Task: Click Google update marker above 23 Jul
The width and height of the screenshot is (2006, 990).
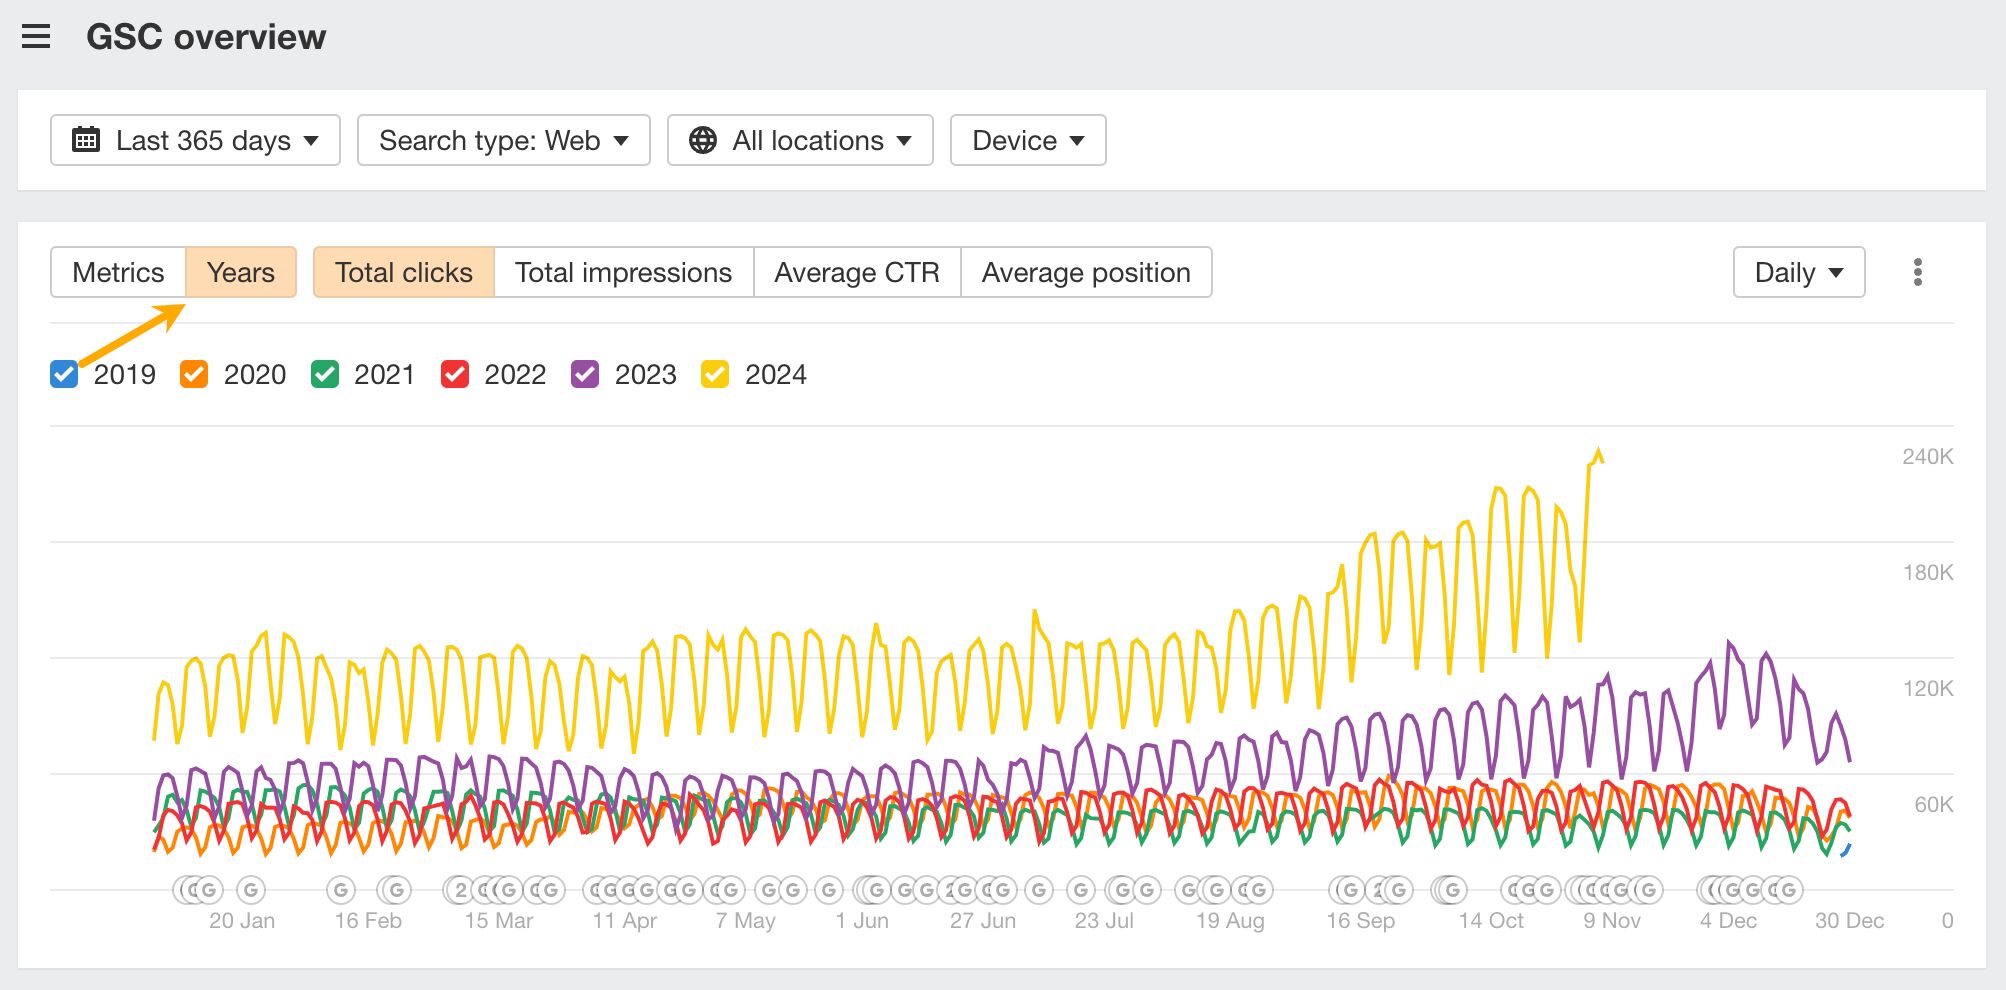Action: pos(1081,889)
